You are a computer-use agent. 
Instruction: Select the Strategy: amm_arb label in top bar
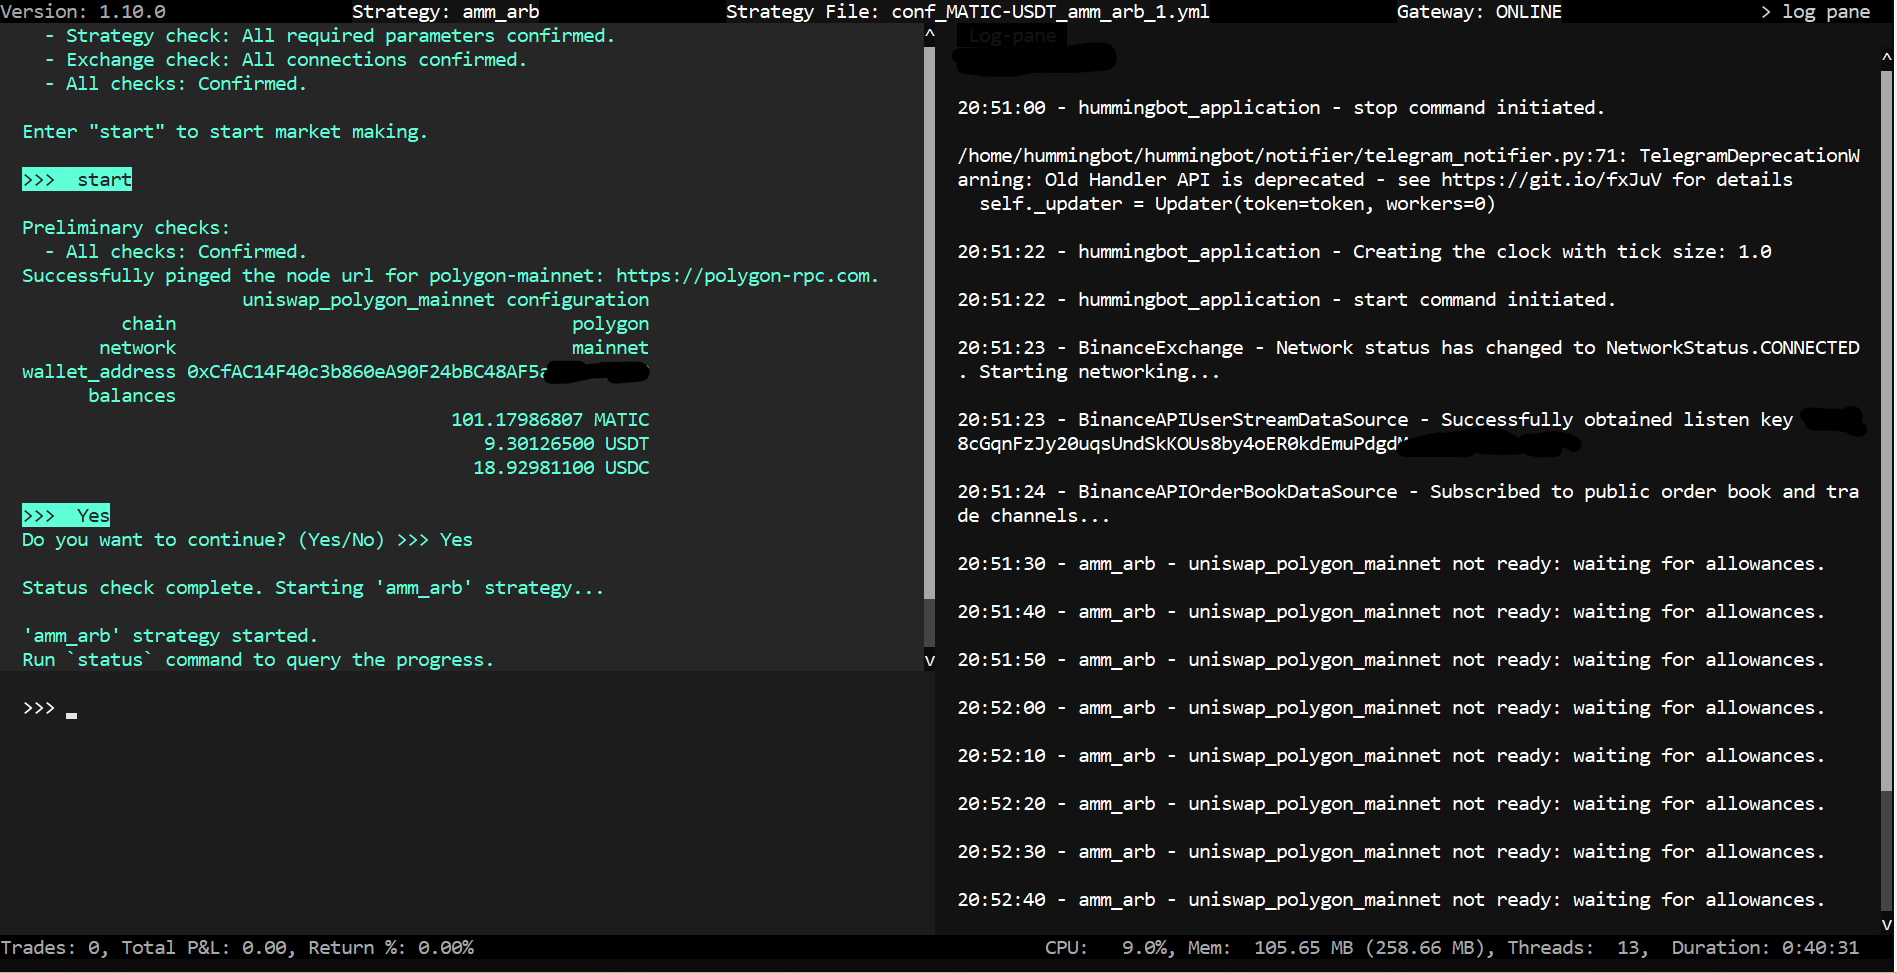[x=445, y=11]
